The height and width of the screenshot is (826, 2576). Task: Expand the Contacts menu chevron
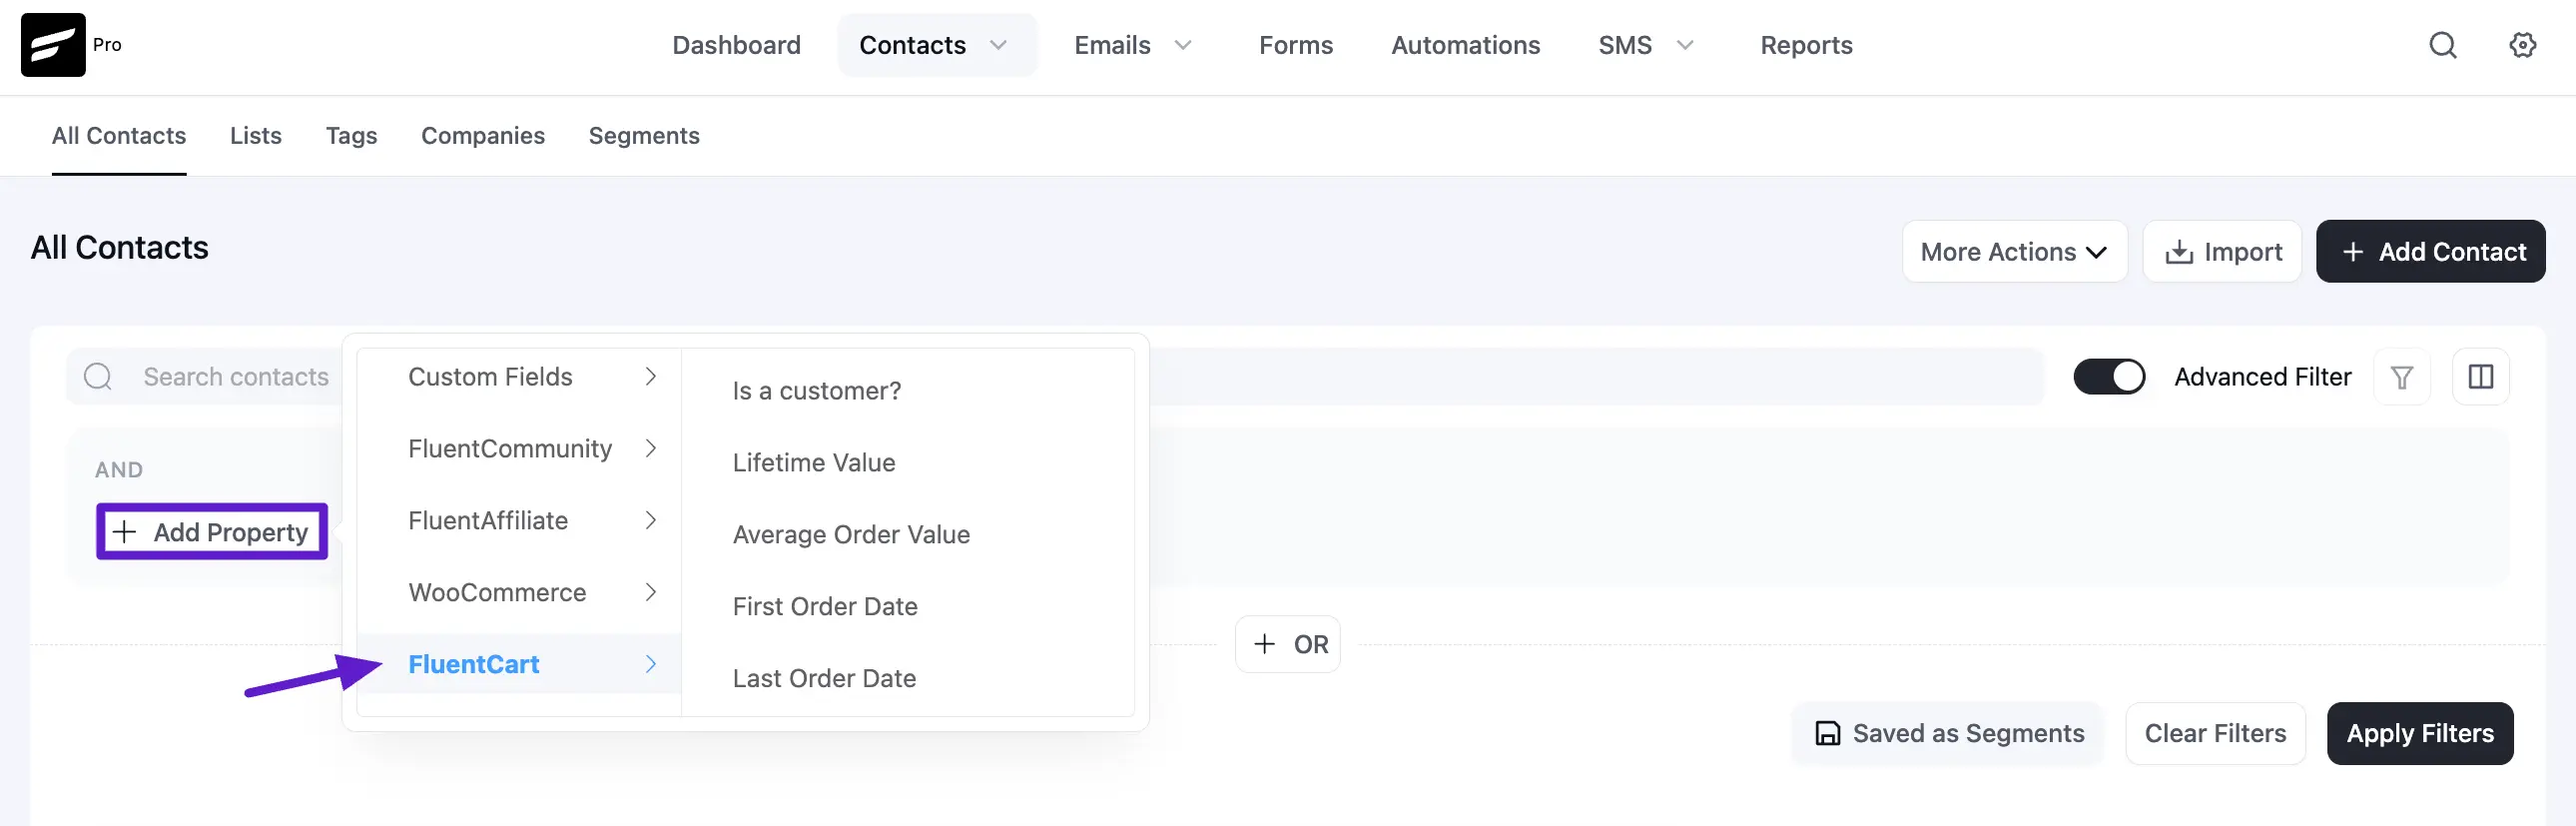(x=998, y=45)
